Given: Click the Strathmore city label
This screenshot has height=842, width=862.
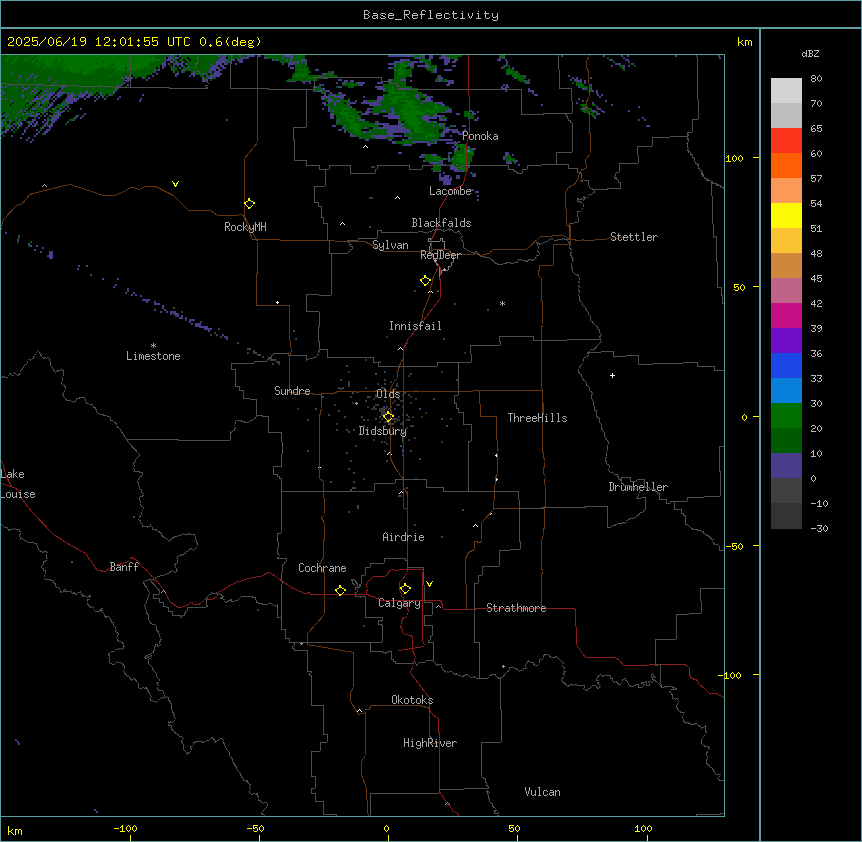Looking at the screenshot, I should [x=516, y=608].
